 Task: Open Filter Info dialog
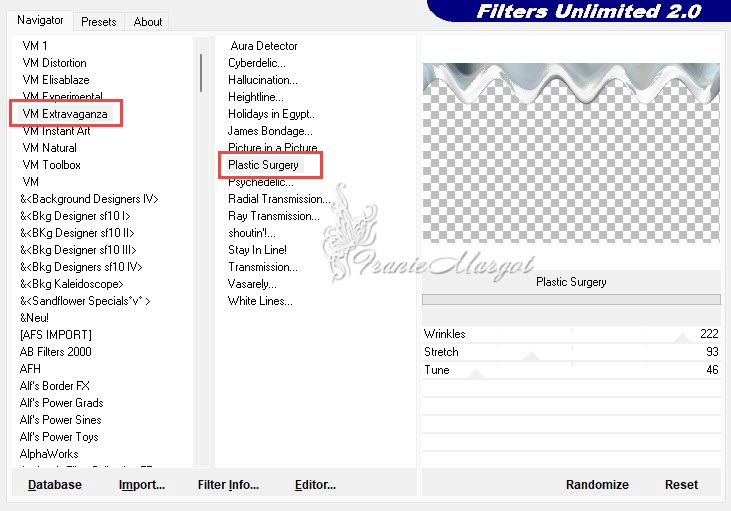click(228, 485)
